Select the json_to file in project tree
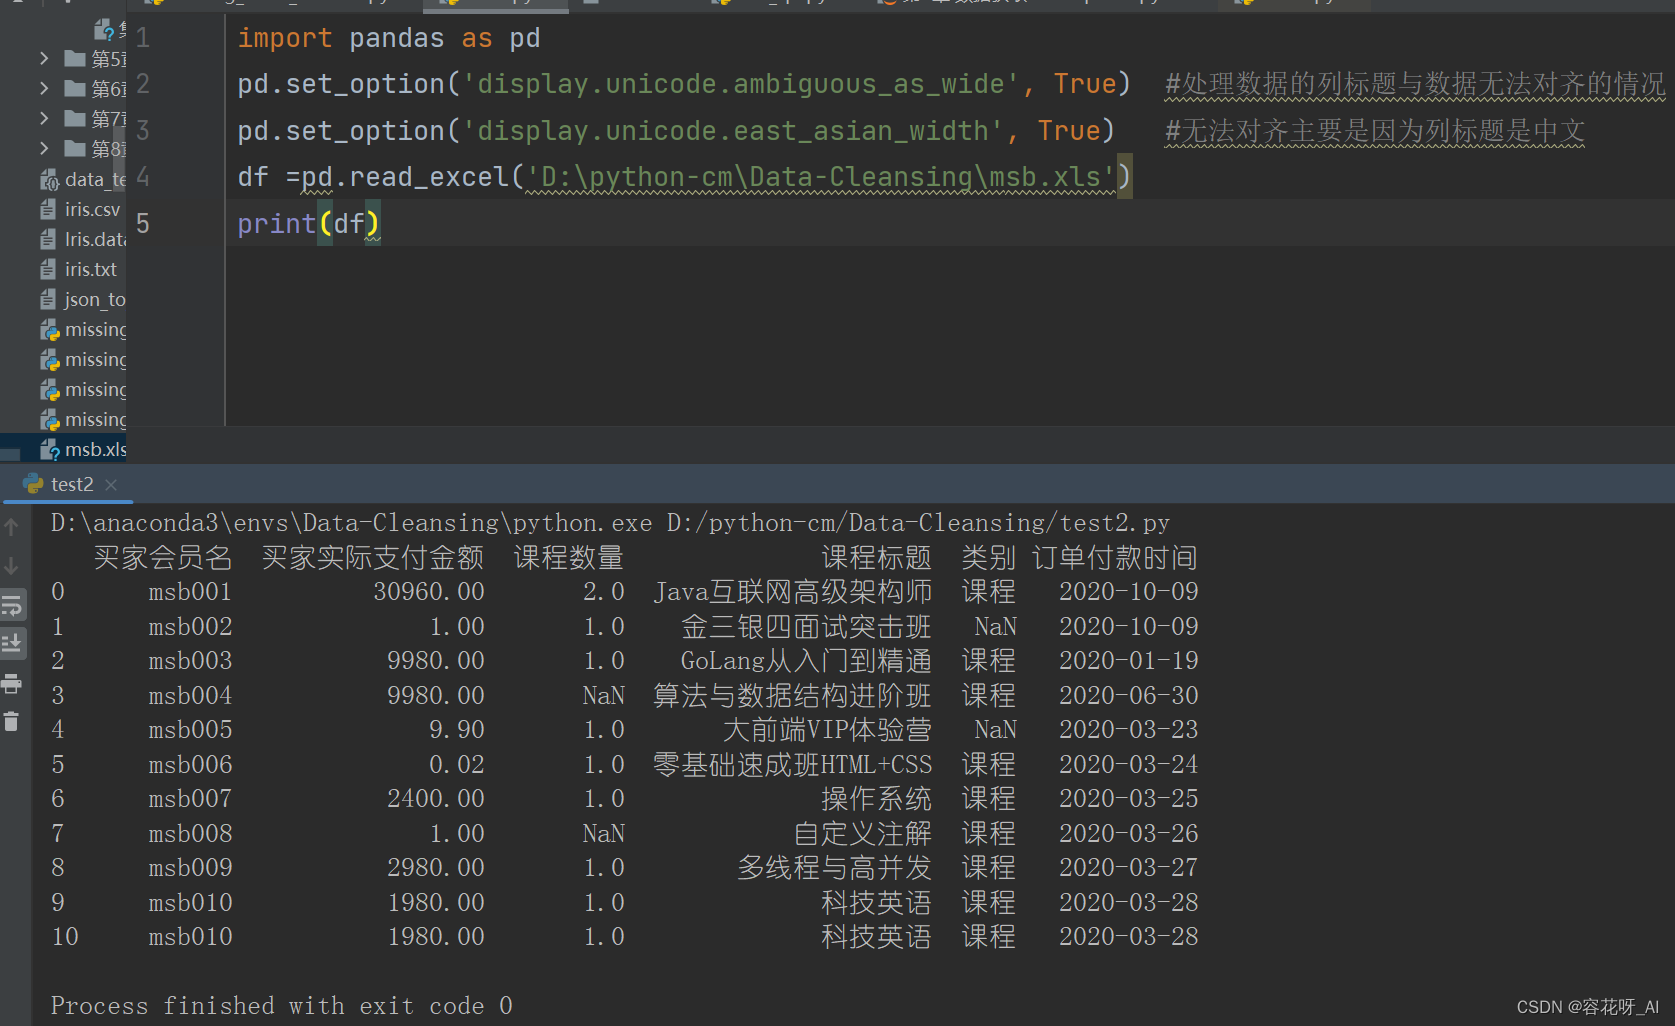Viewport: 1675px width, 1026px height. [83, 300]
